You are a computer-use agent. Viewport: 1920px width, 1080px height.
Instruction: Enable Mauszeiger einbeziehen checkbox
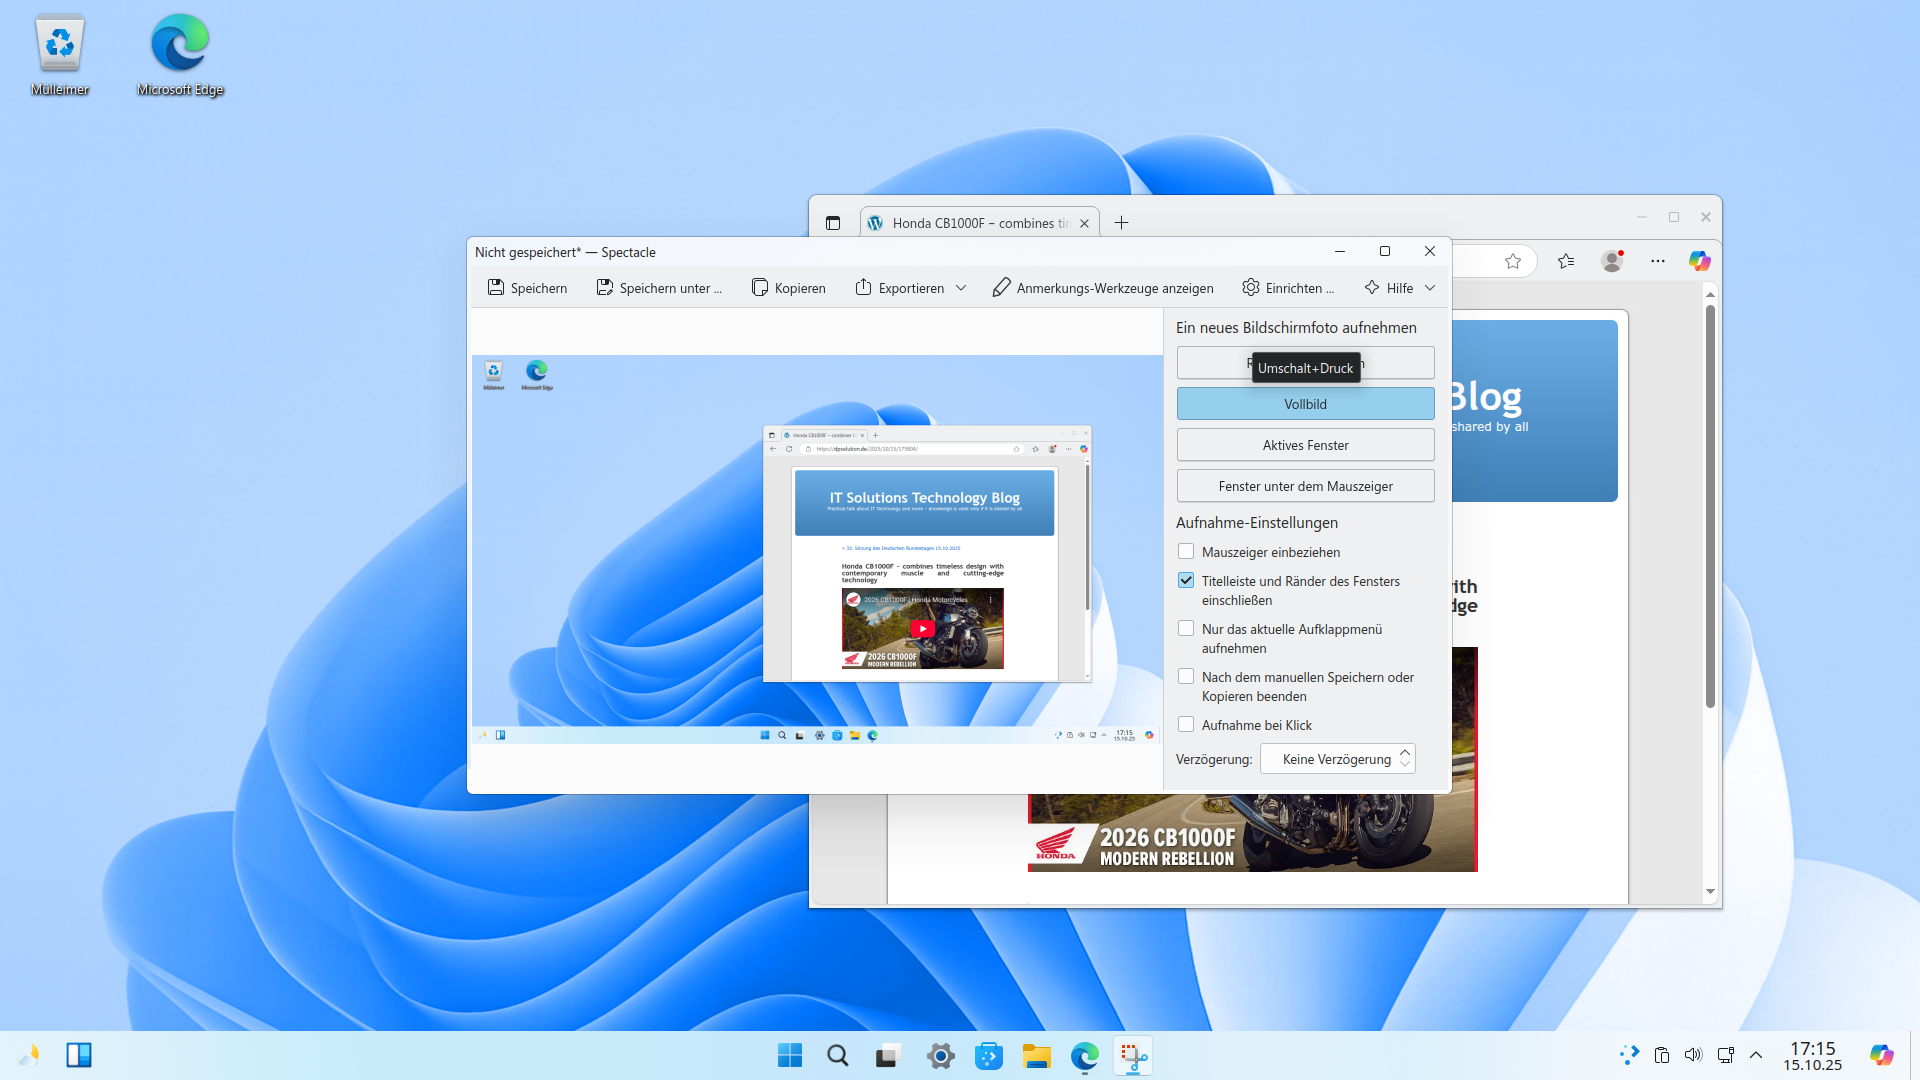1186,552
